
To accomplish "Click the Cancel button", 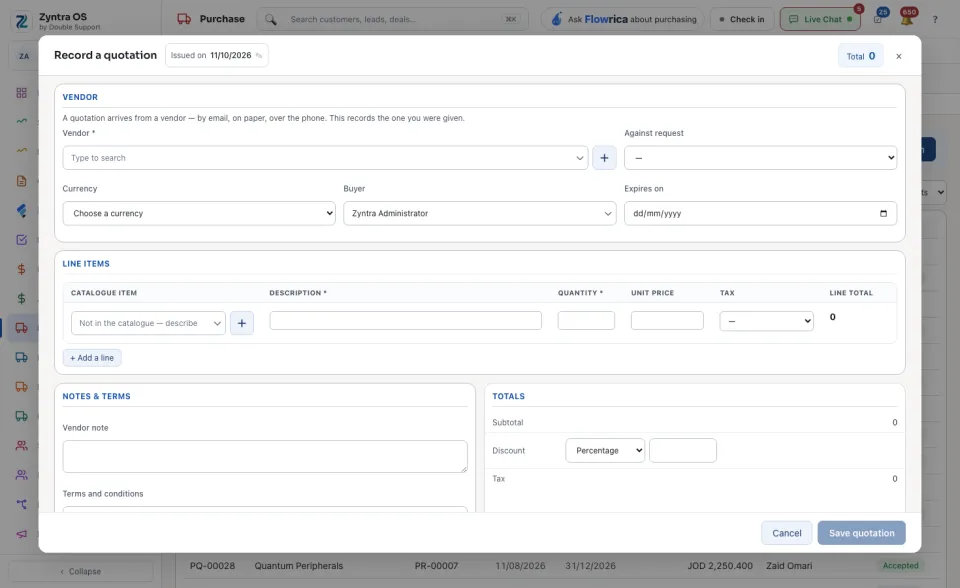I will [787, 533].
